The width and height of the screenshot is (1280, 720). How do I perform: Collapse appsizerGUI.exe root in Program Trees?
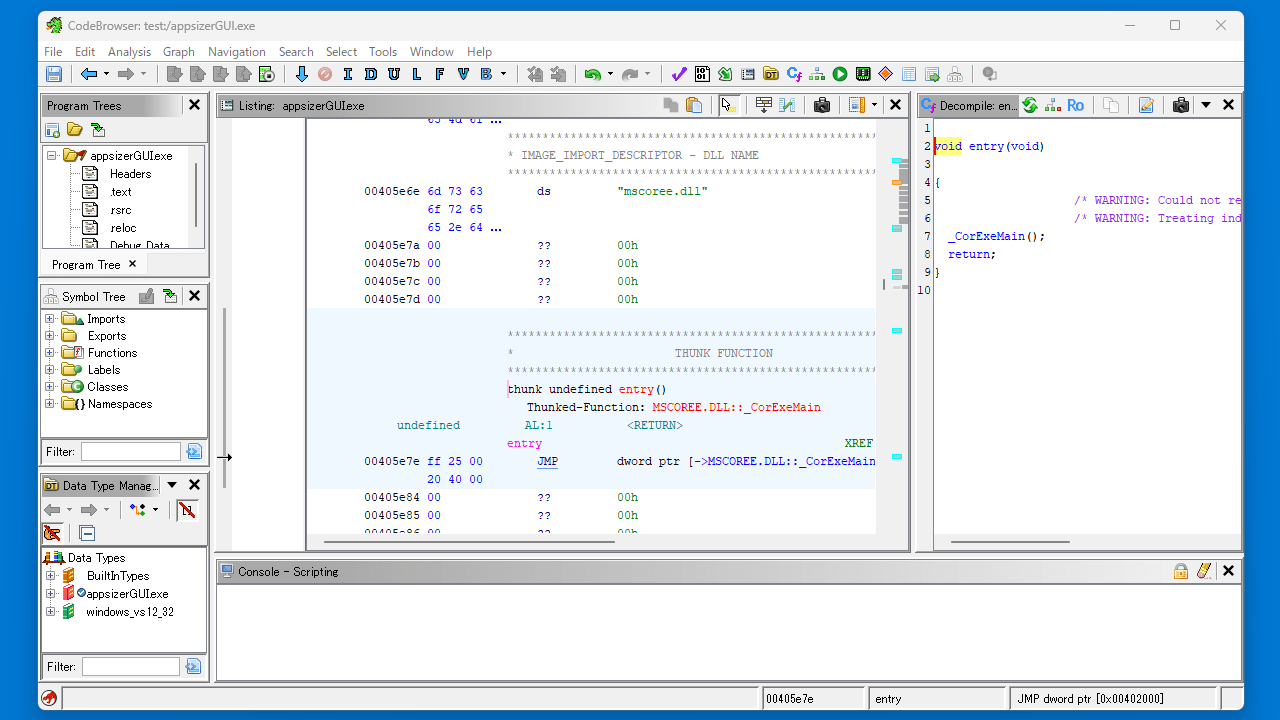pyautogui.click(x=51, y=156)
